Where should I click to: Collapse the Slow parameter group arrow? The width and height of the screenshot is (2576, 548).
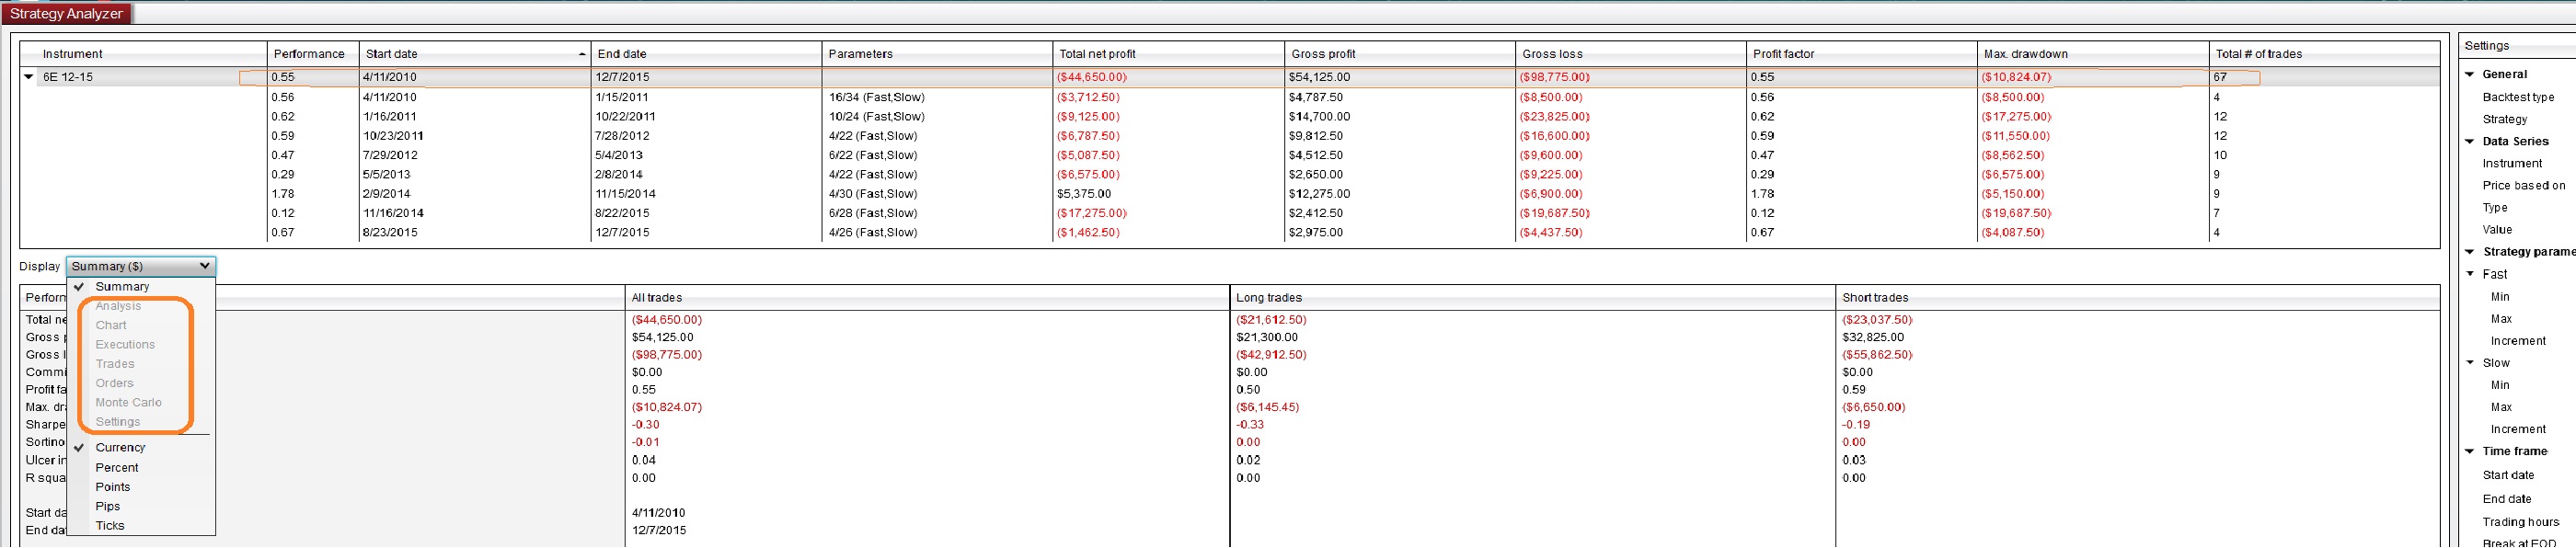tap(2470, 363)
